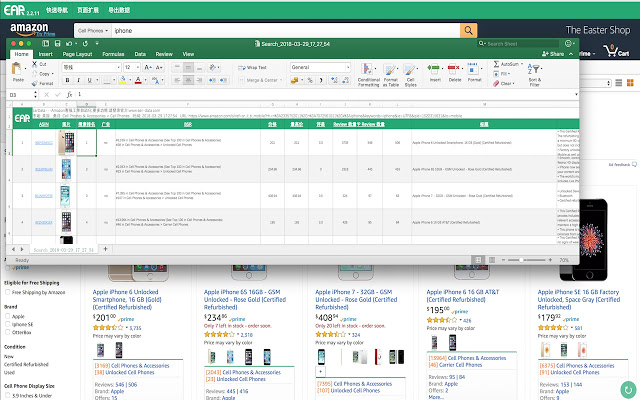Open Format as Table in the ribbon

[388, 69]
